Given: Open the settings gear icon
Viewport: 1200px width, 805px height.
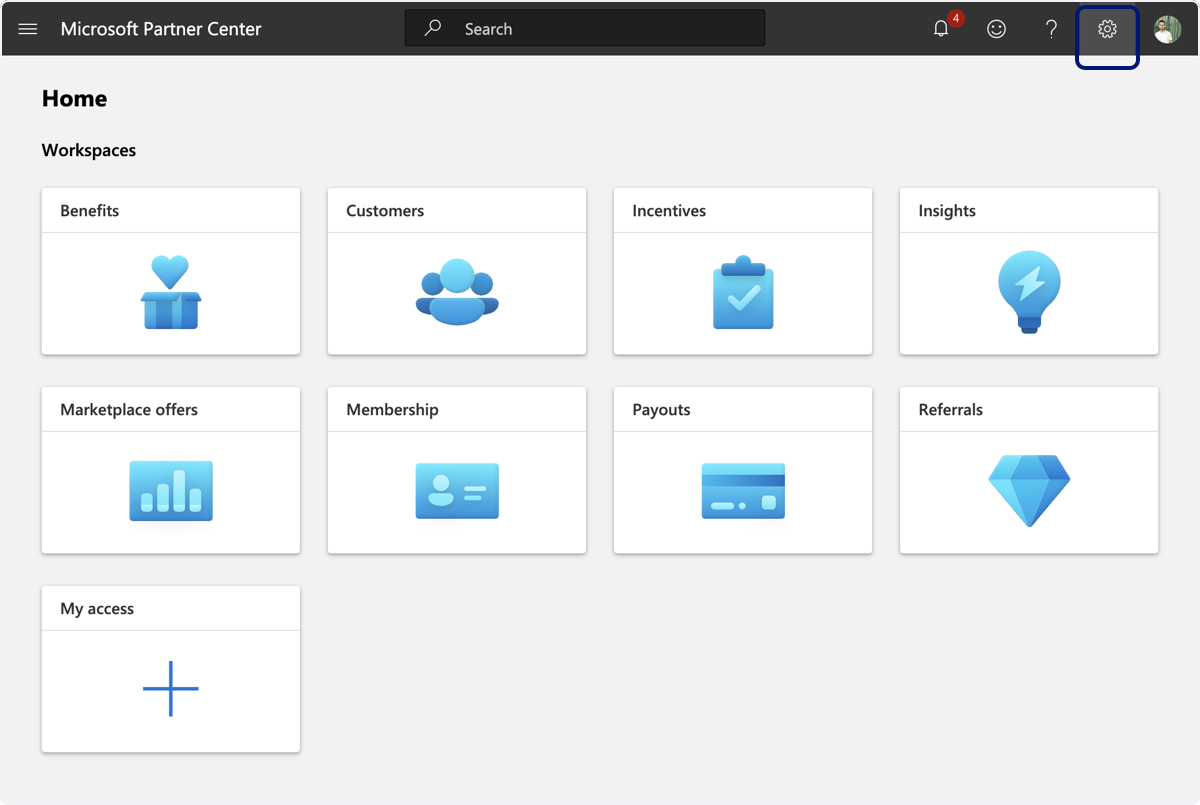Looking at the screenshot, I should pos(1107,29).
